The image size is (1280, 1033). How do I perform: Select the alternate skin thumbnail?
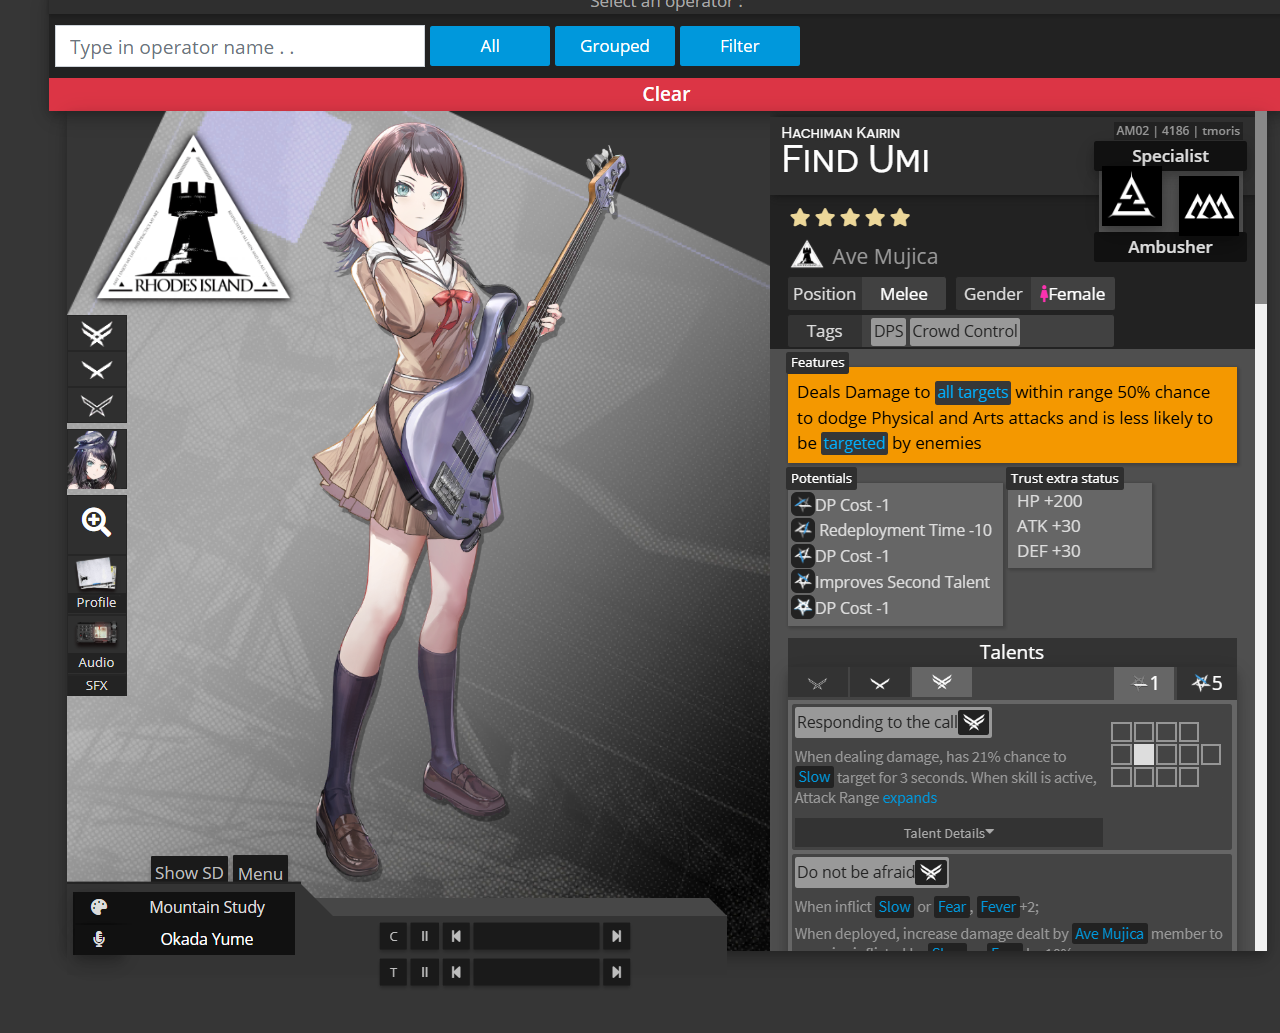(x=97, y=459)
